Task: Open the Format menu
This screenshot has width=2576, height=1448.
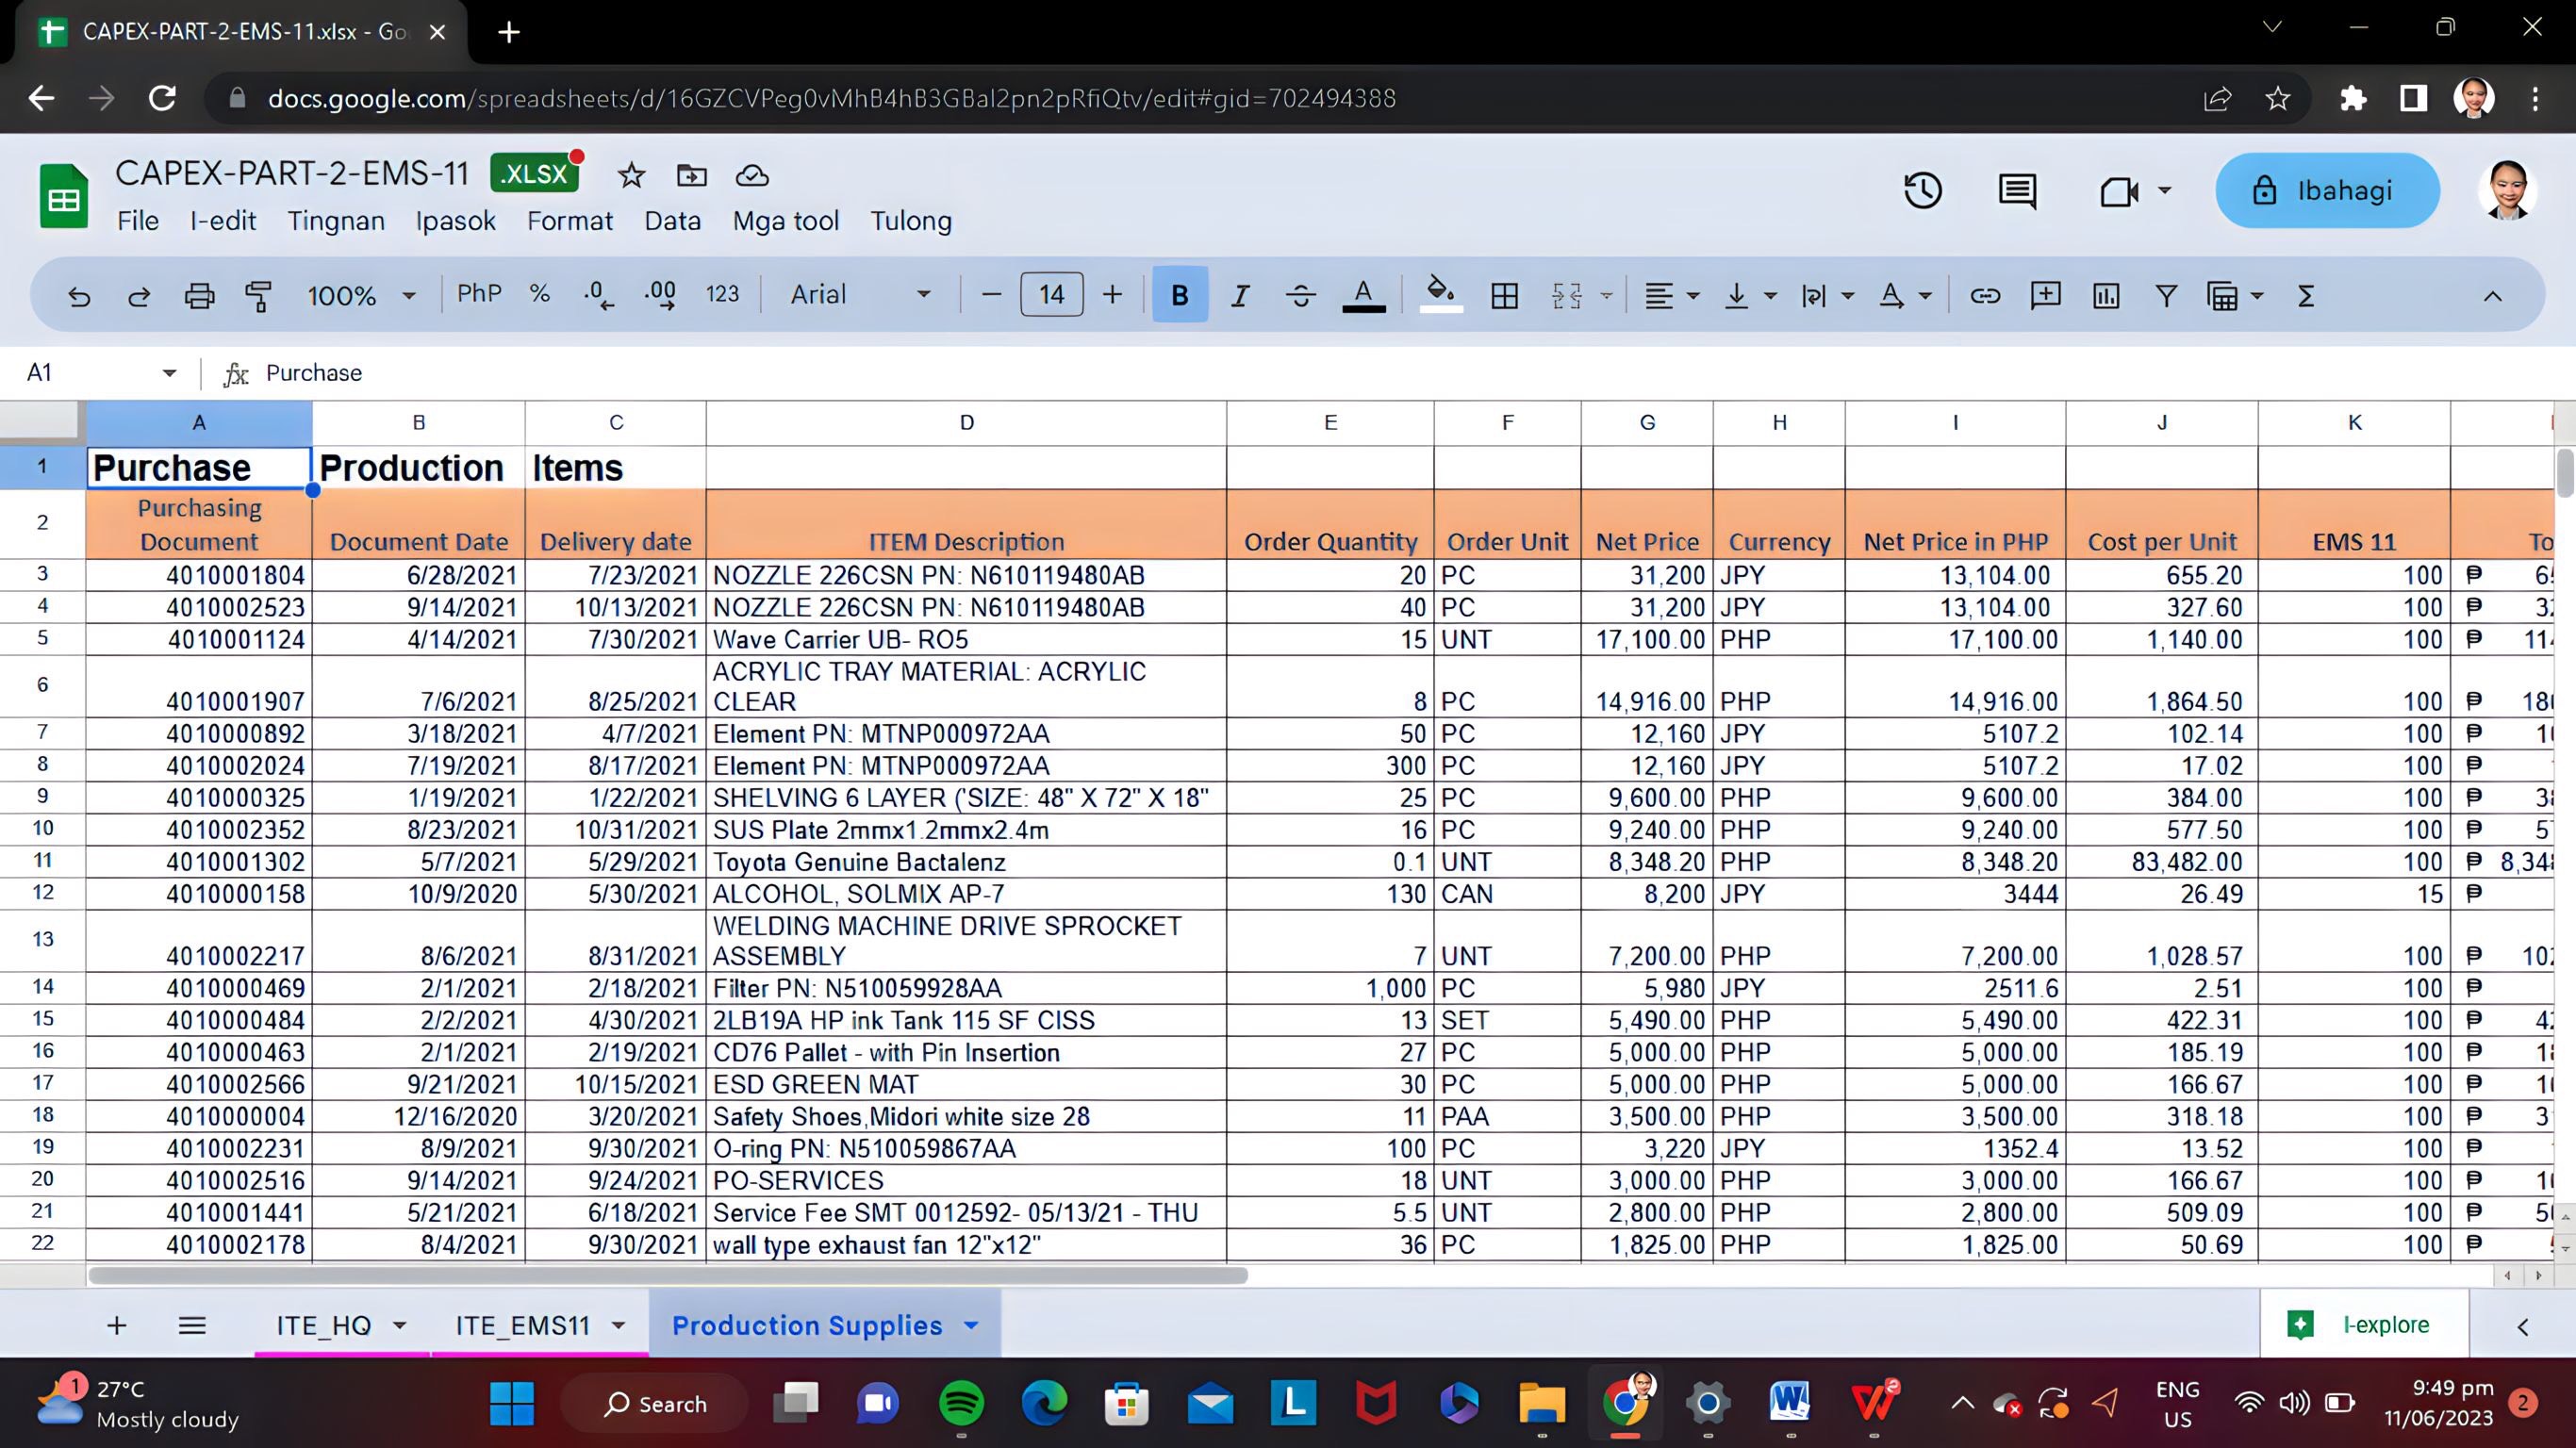Action: [570, 220]
